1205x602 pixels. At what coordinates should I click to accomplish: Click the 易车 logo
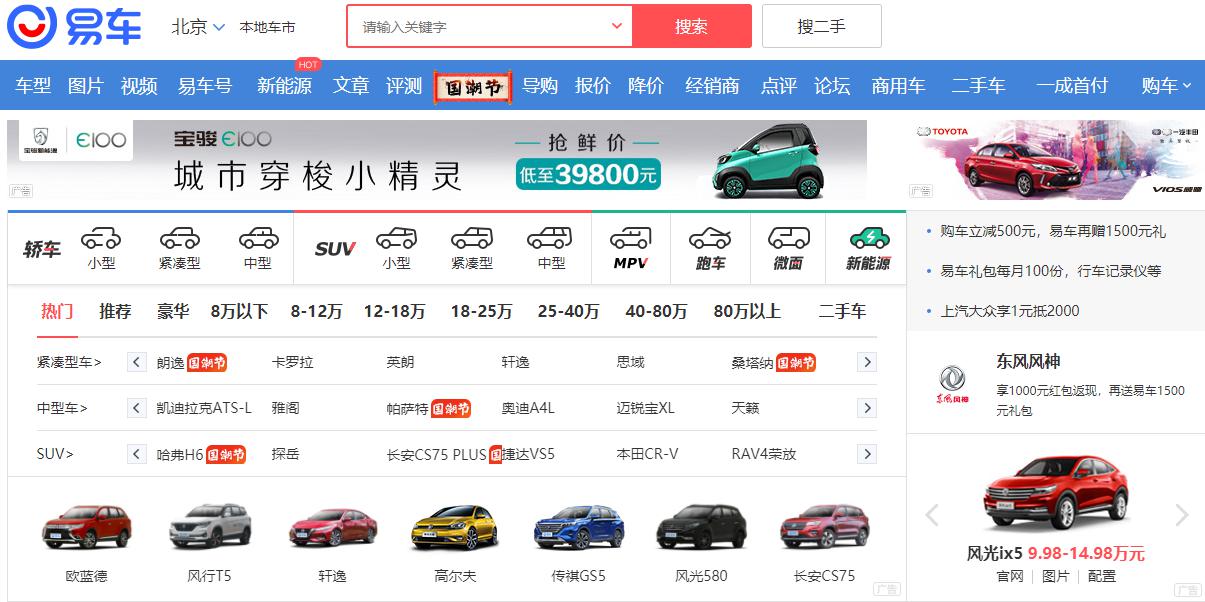click(75, 27)
